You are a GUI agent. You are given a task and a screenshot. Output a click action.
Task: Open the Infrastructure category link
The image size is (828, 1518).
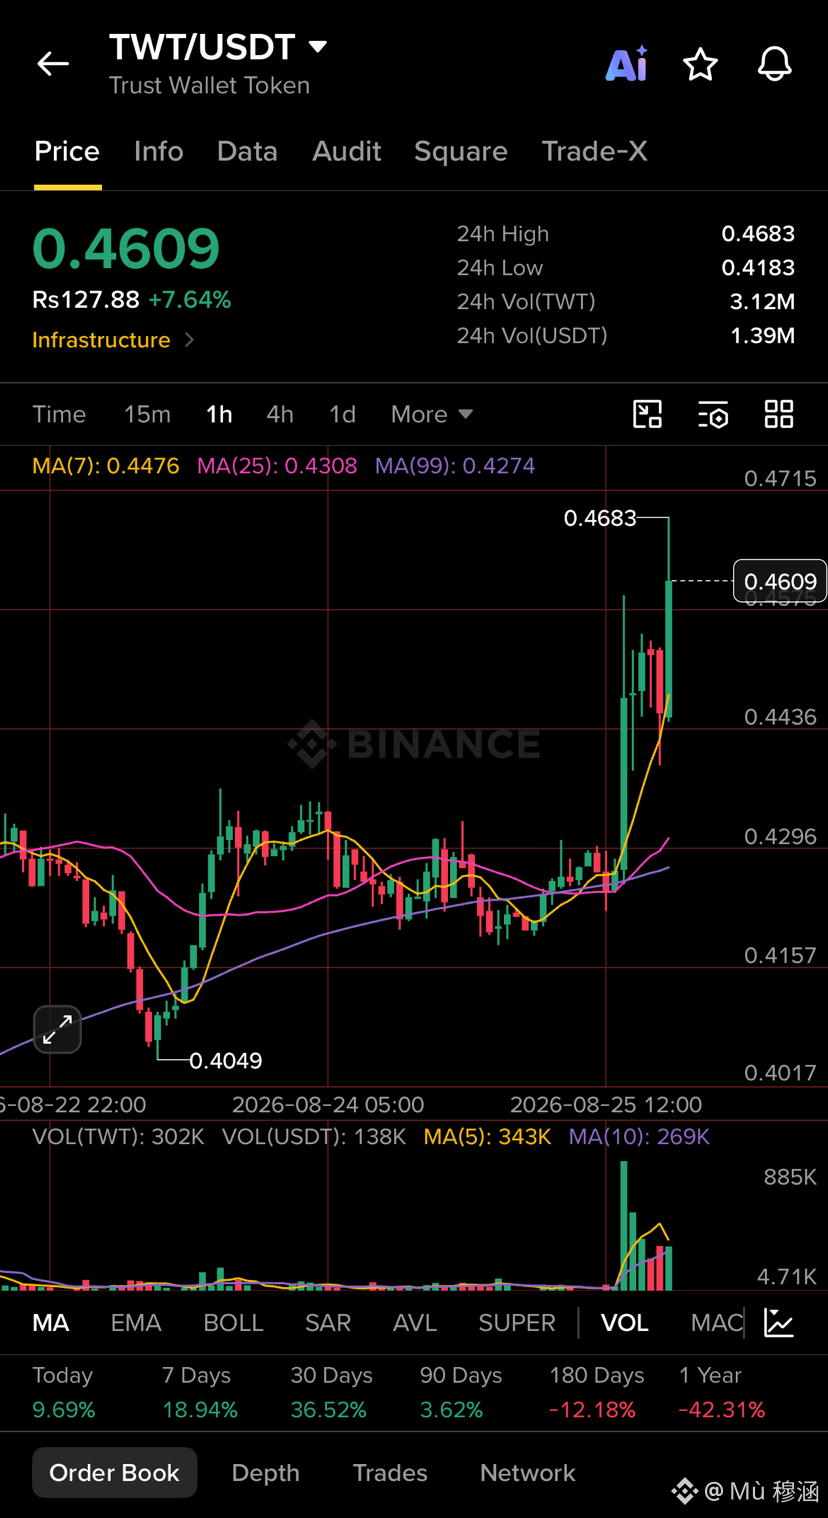113,340
